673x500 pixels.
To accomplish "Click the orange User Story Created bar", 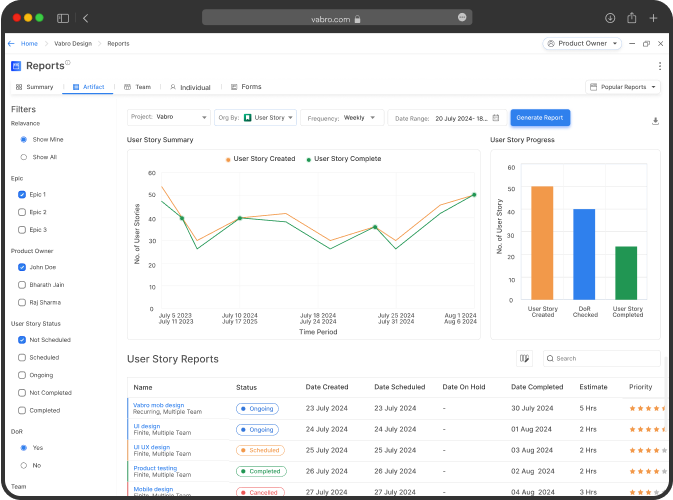I will 541,242.
